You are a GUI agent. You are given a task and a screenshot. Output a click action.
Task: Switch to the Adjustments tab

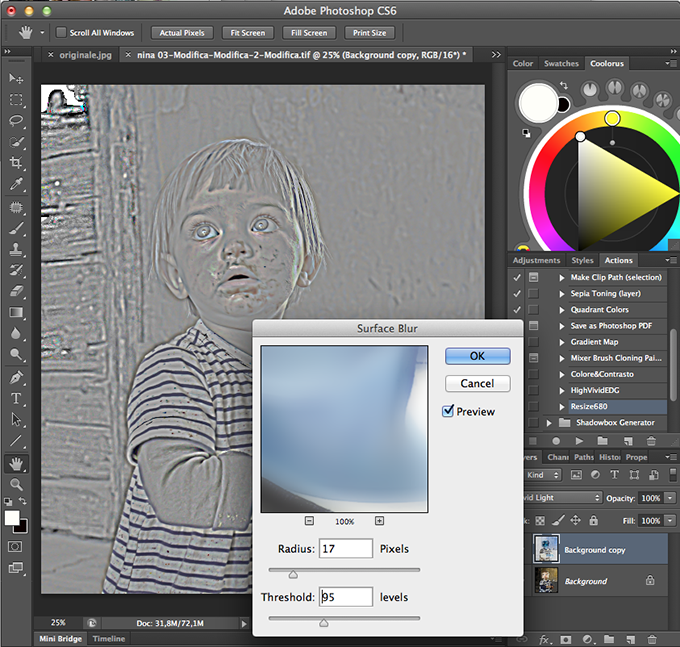[x=536, y=260]
